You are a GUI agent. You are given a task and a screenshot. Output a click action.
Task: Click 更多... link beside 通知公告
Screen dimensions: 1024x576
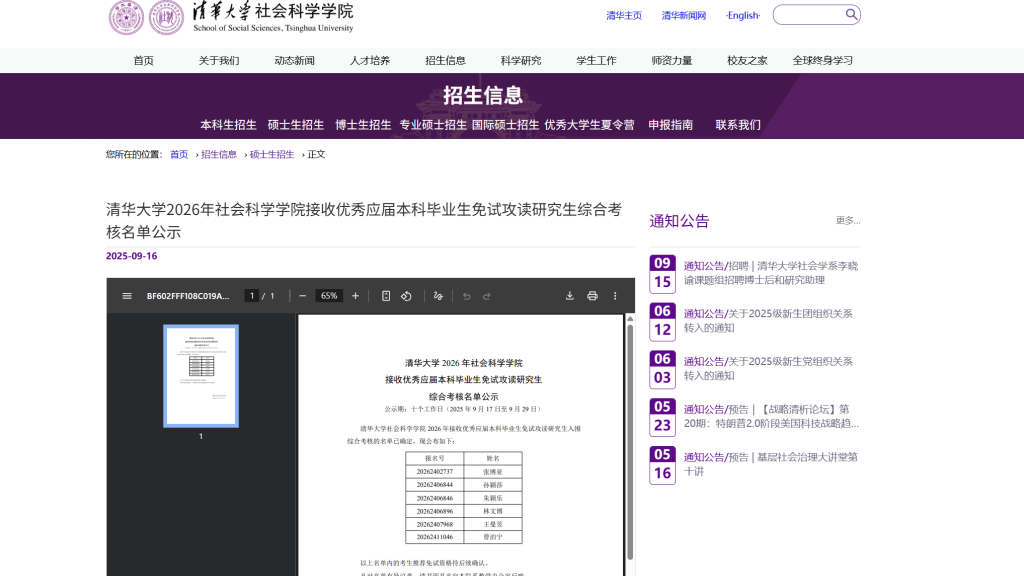(848, 221)
